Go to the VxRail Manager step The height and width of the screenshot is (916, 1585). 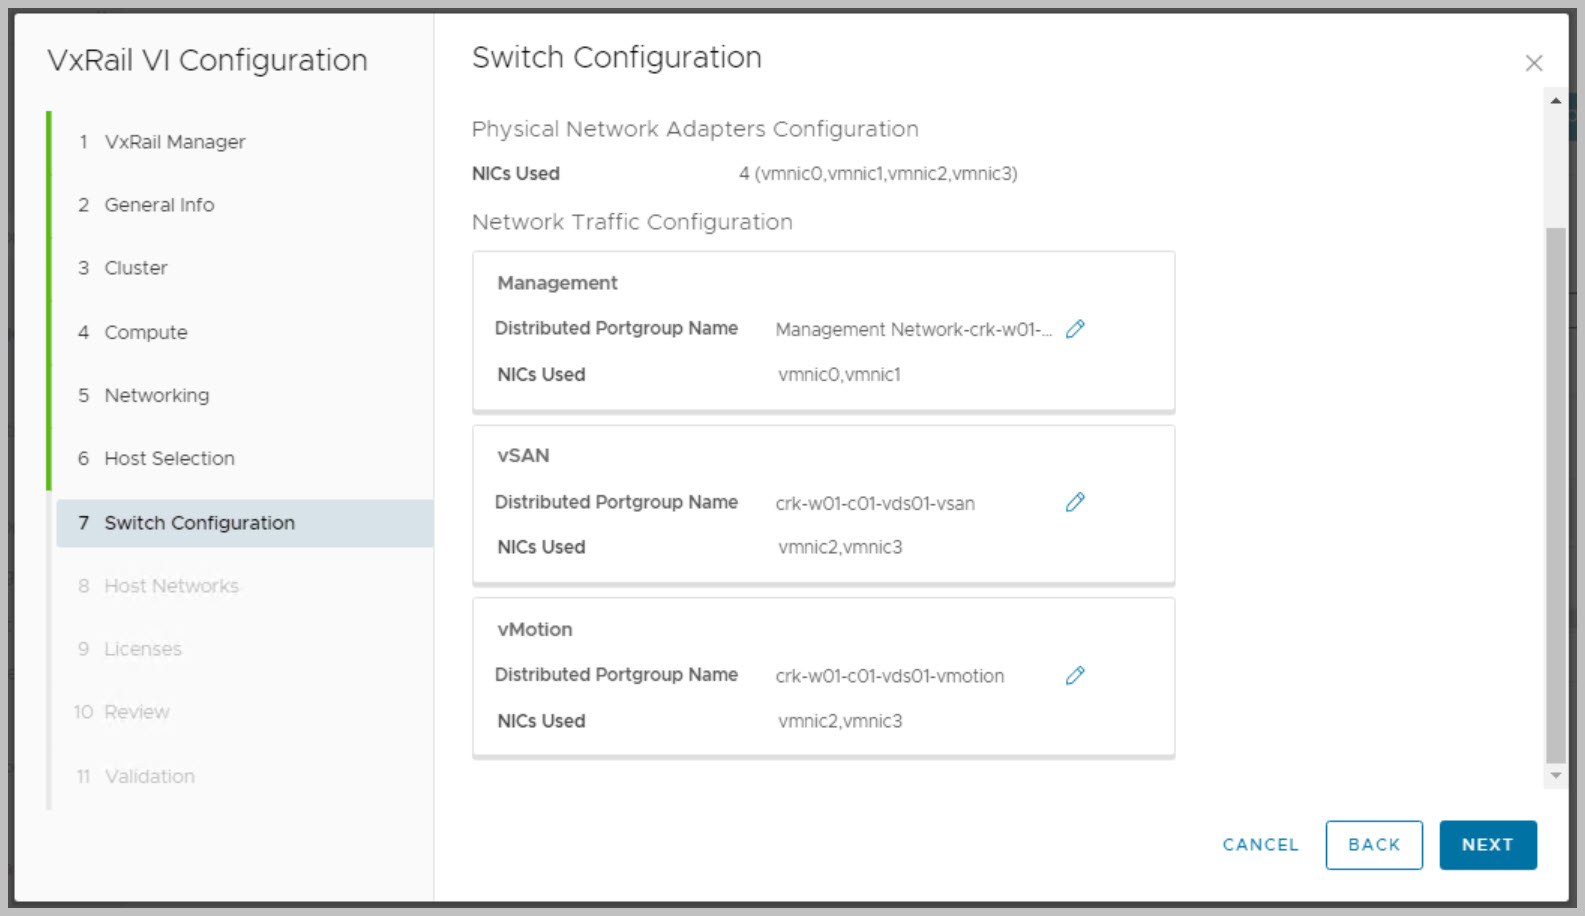click(x=174, y=142)
